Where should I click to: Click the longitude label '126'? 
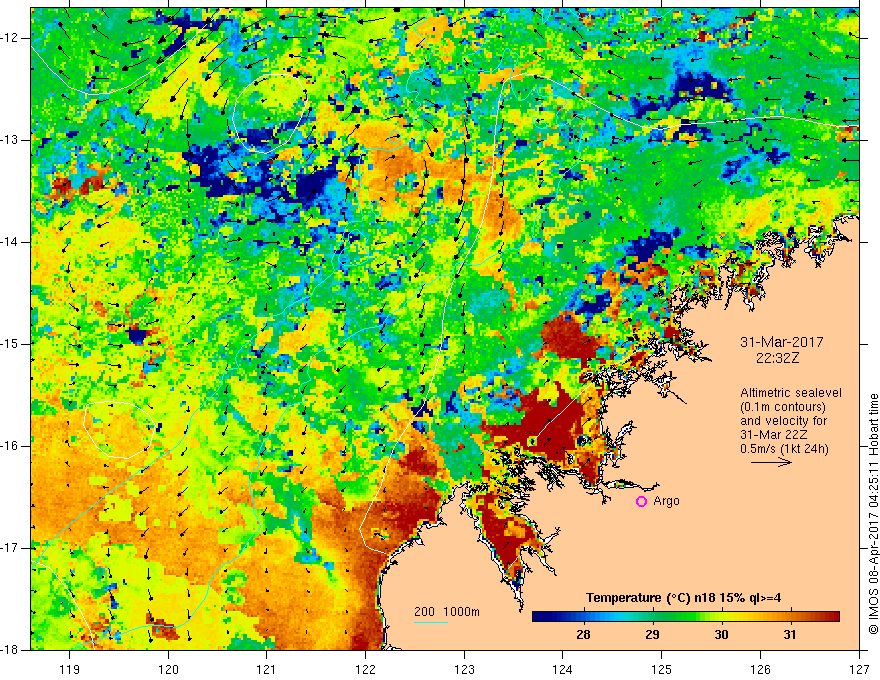click(760, 669)
